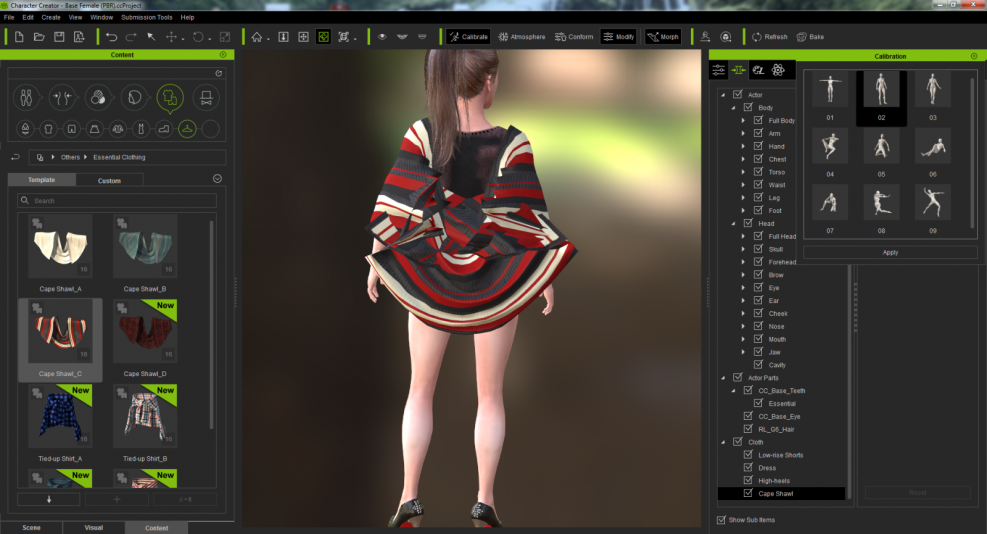987x534 pixels.
Task: Click the Undo arrow icon
Action: pyautogui.click(x=111, y=37)
